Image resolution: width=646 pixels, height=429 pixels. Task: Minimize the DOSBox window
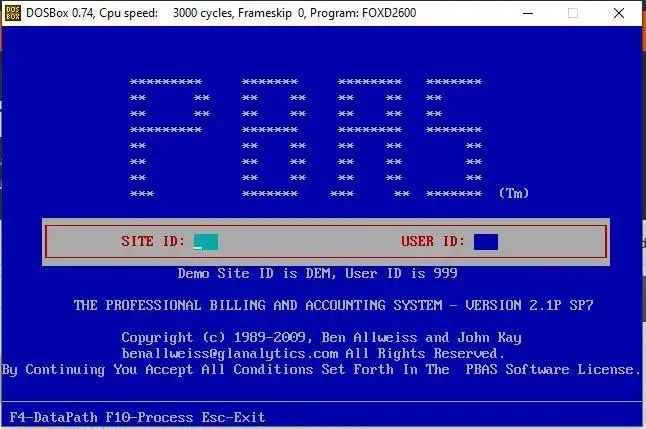[x=528, y=13]
